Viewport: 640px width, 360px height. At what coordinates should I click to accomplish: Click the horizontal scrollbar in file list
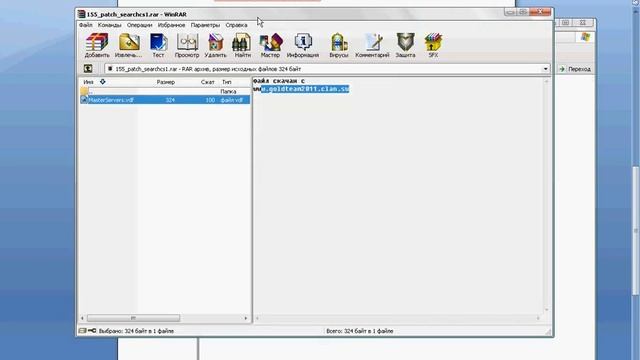pyautogui.click(x=133, y=318)
